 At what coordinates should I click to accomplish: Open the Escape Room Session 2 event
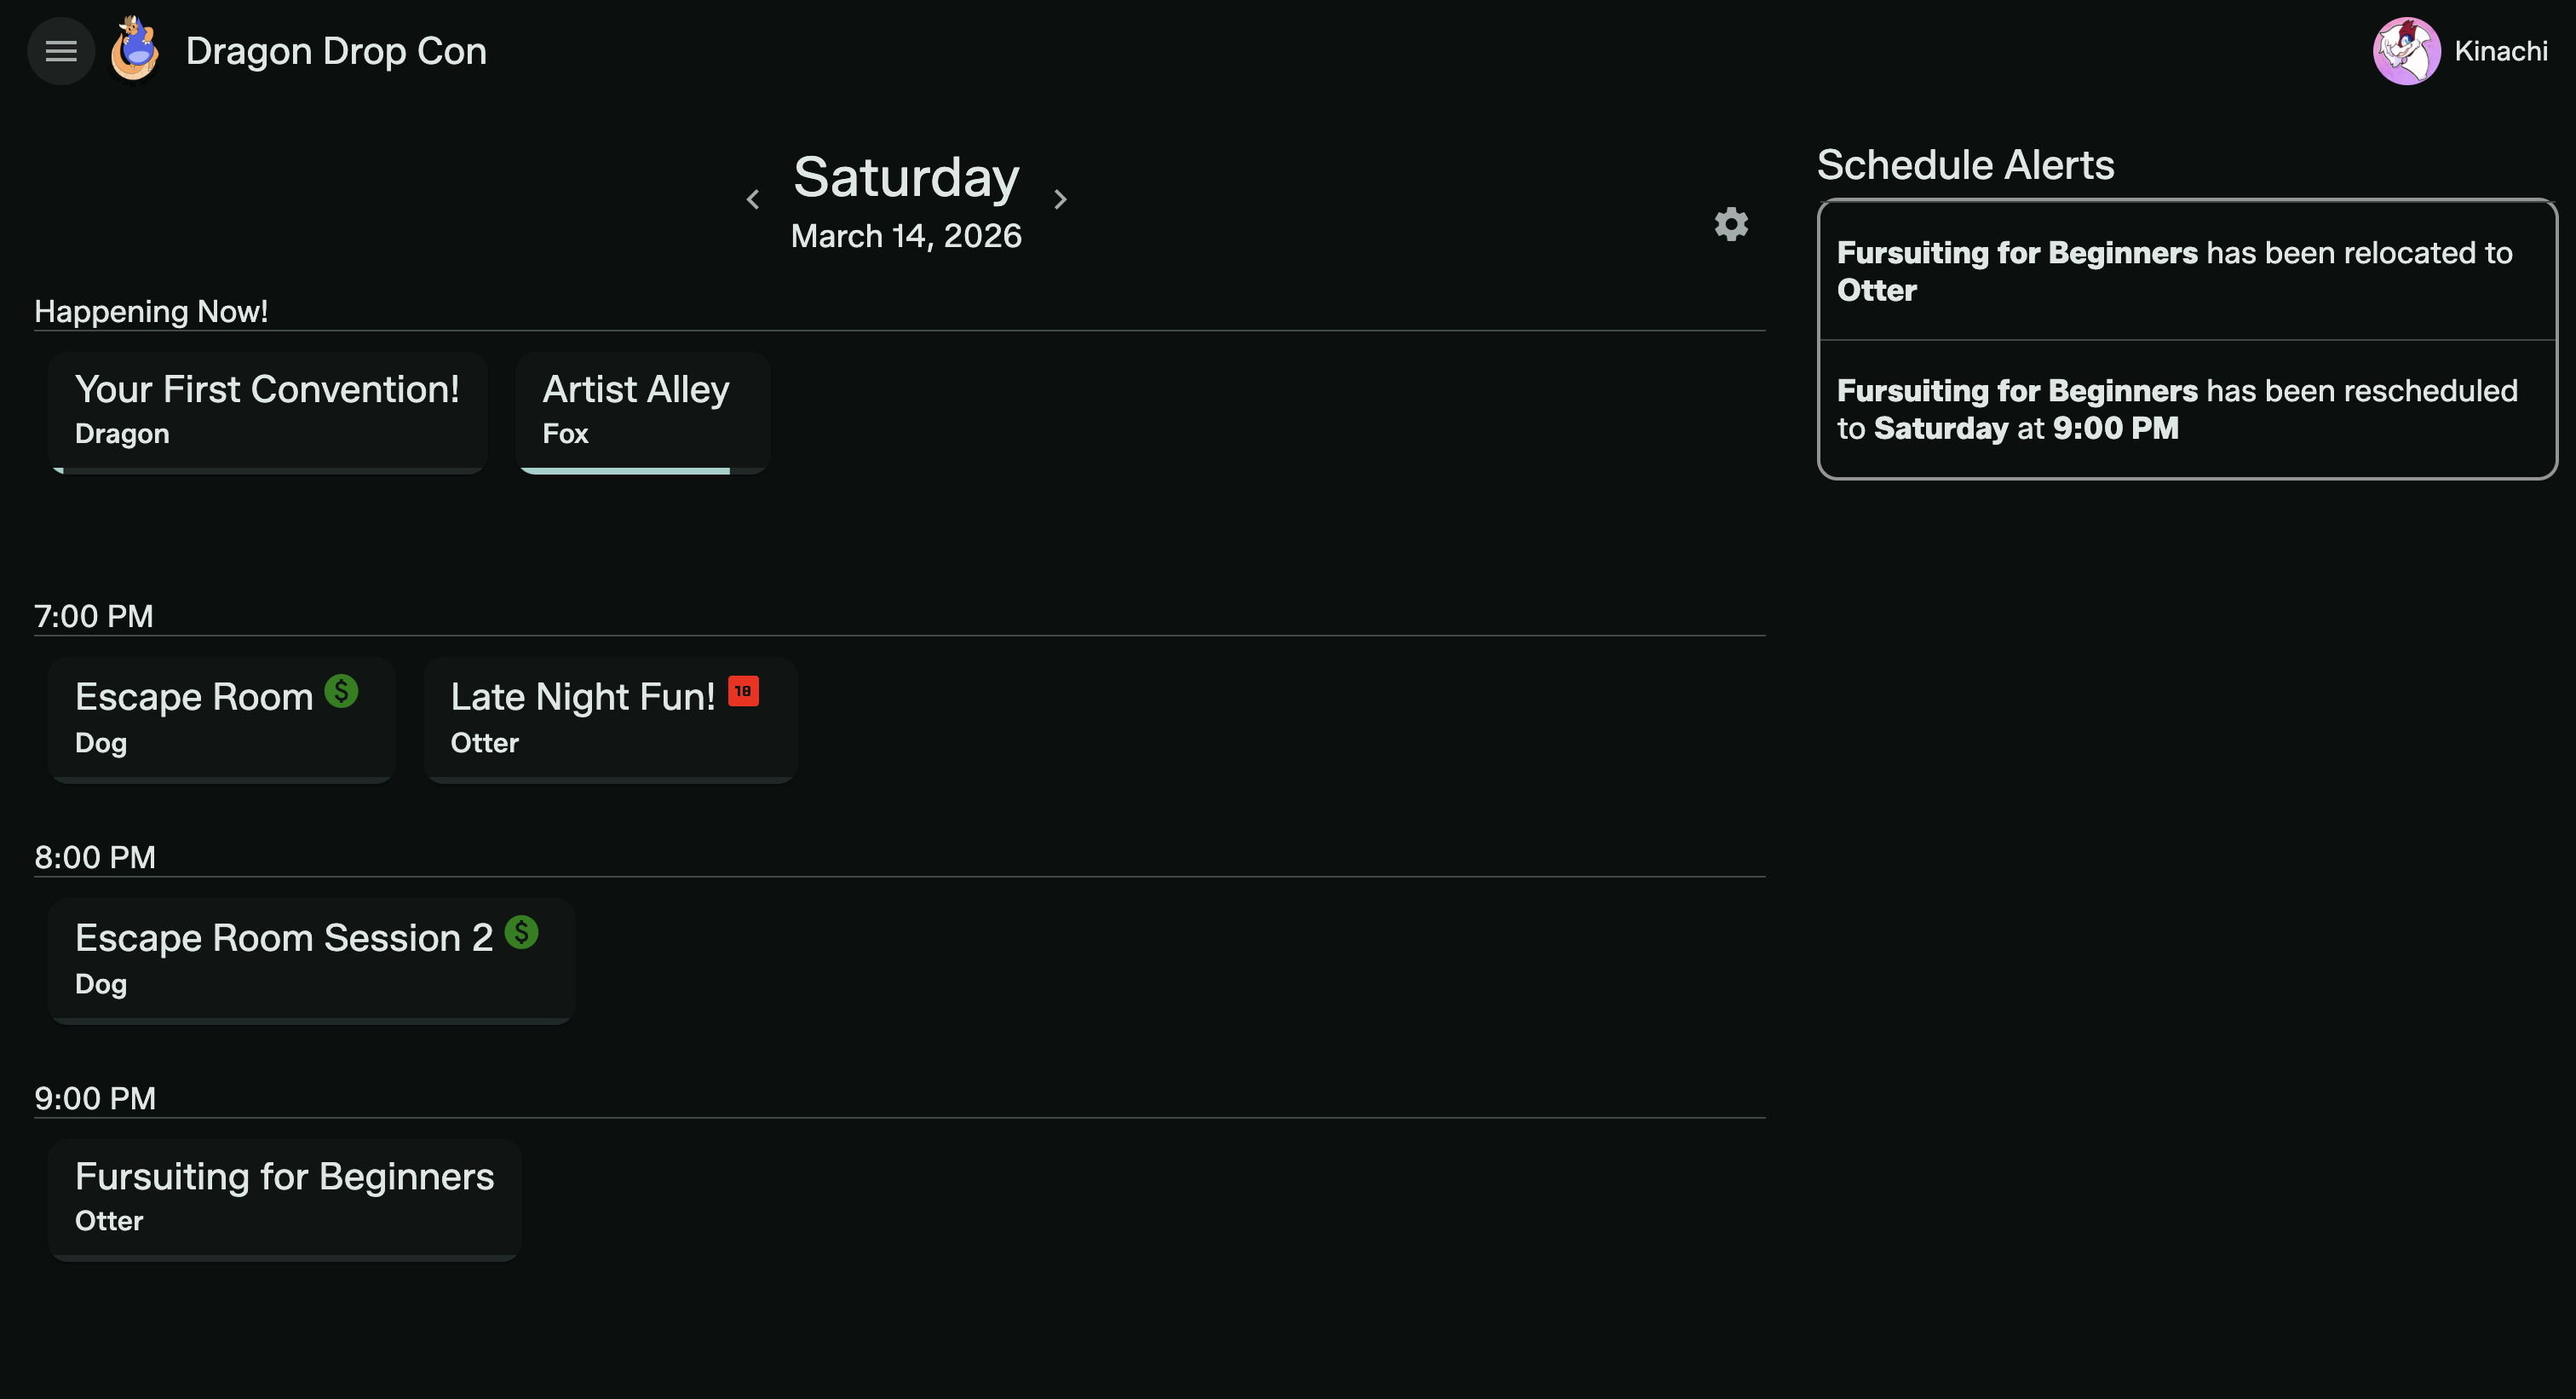[x=310, y=959]
